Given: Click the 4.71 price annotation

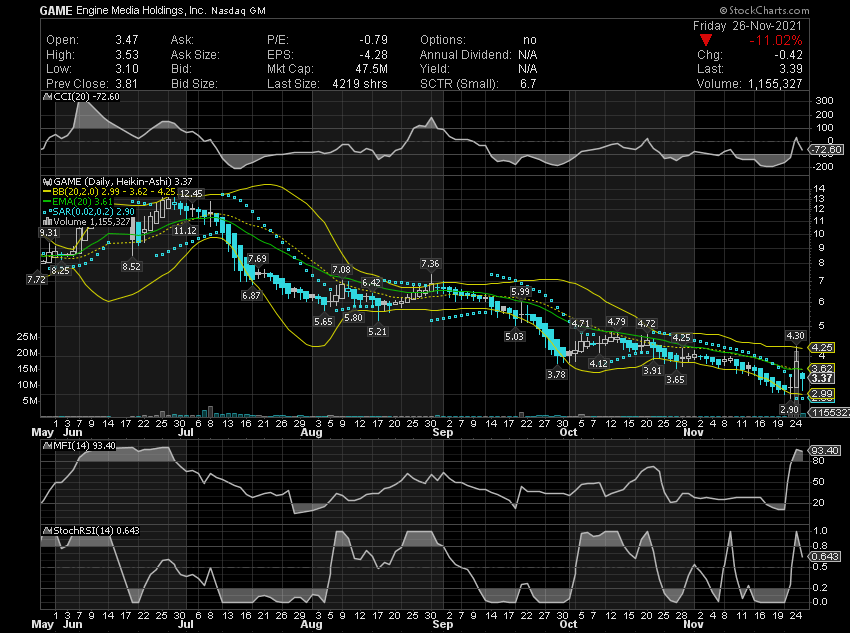Looking at the screenshot, I should 580,324.
